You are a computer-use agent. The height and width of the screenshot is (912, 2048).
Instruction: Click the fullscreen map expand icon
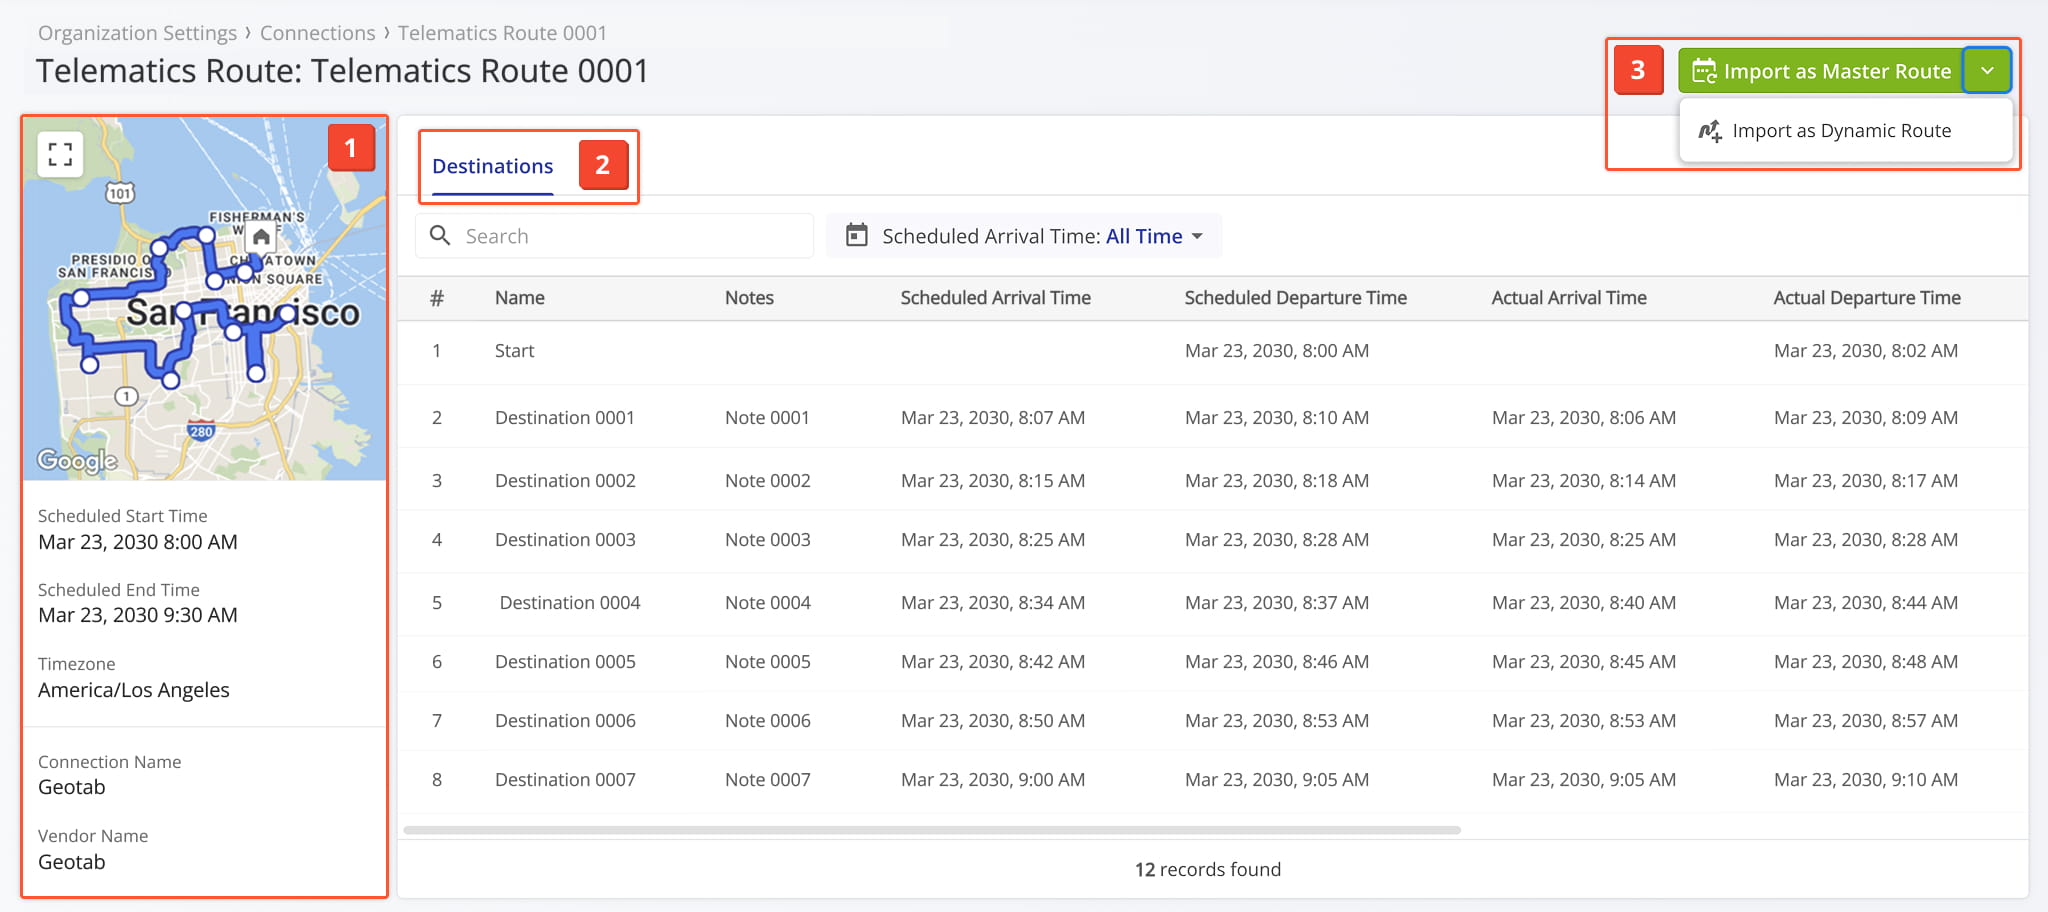pos(60,154)
